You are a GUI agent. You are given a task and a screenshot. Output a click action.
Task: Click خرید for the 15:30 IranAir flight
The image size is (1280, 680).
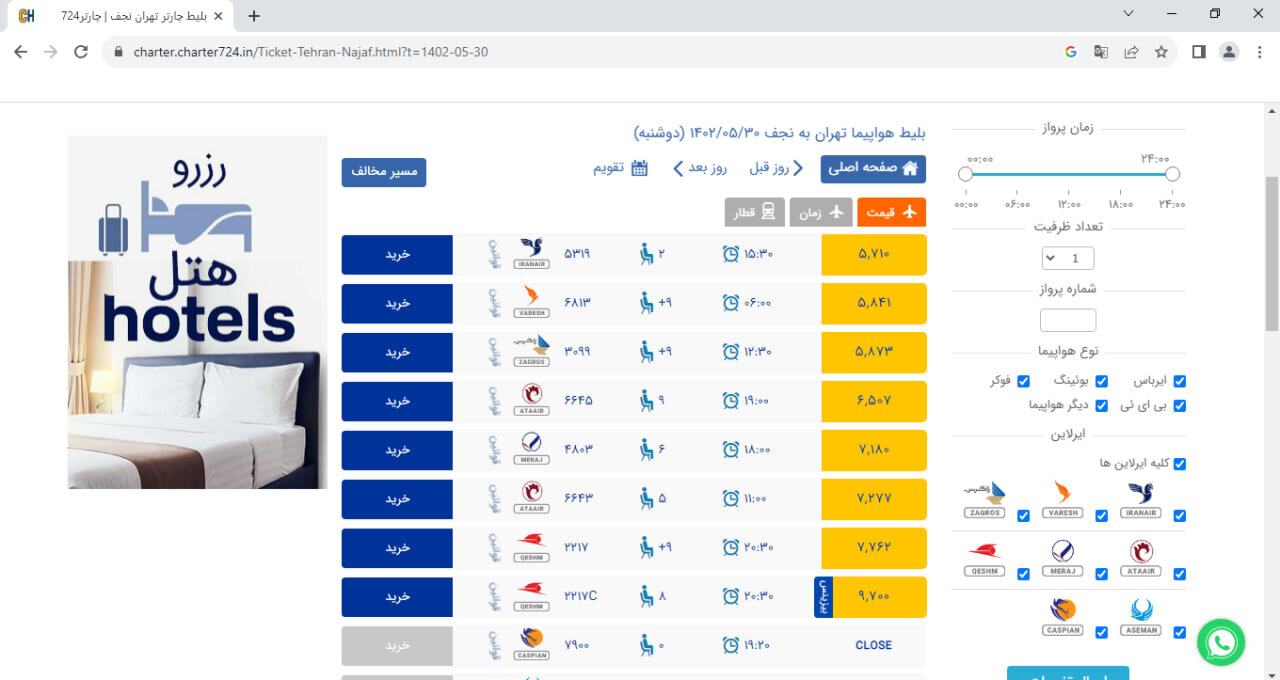tap(397, 255)
